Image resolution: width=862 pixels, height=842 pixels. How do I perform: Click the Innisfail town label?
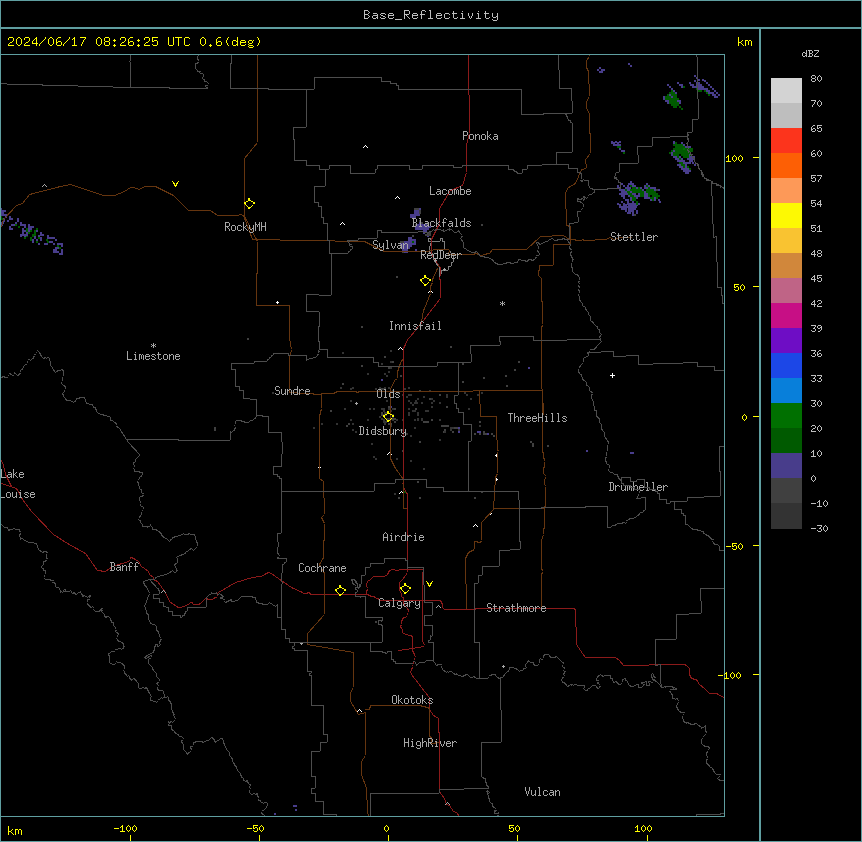[x=415, y=326]
